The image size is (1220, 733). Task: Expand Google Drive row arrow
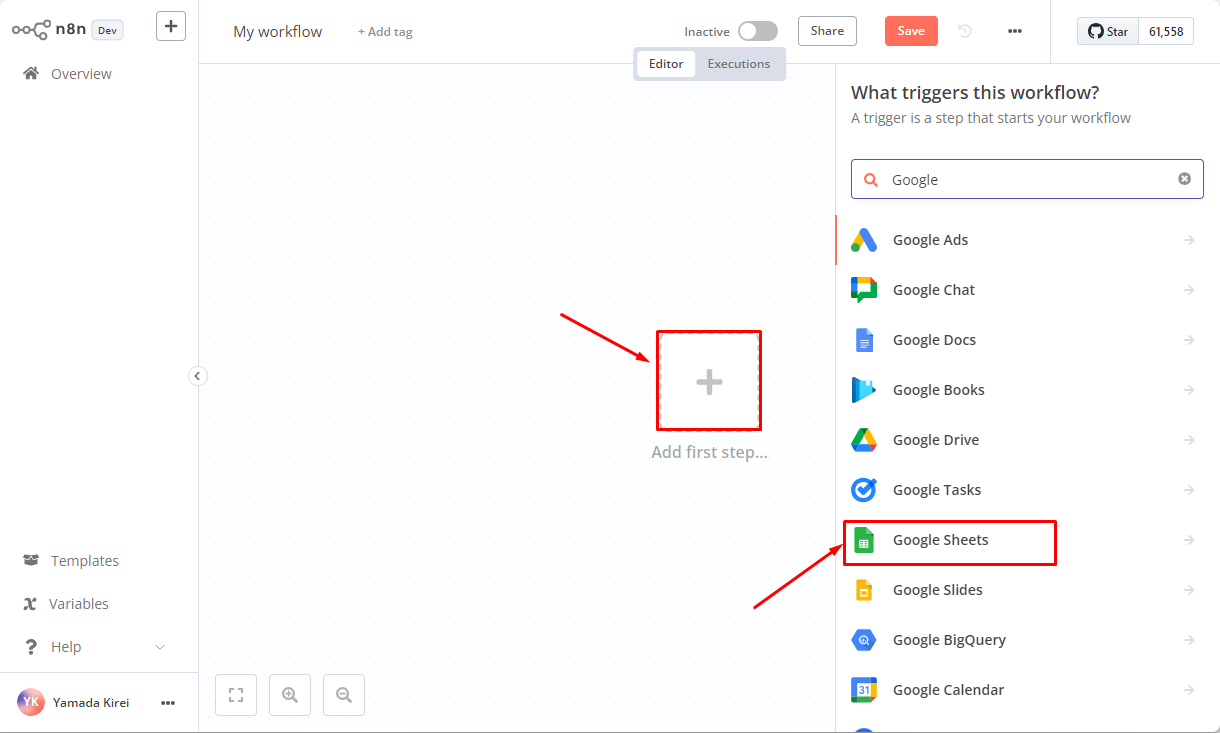point(1189,440)
